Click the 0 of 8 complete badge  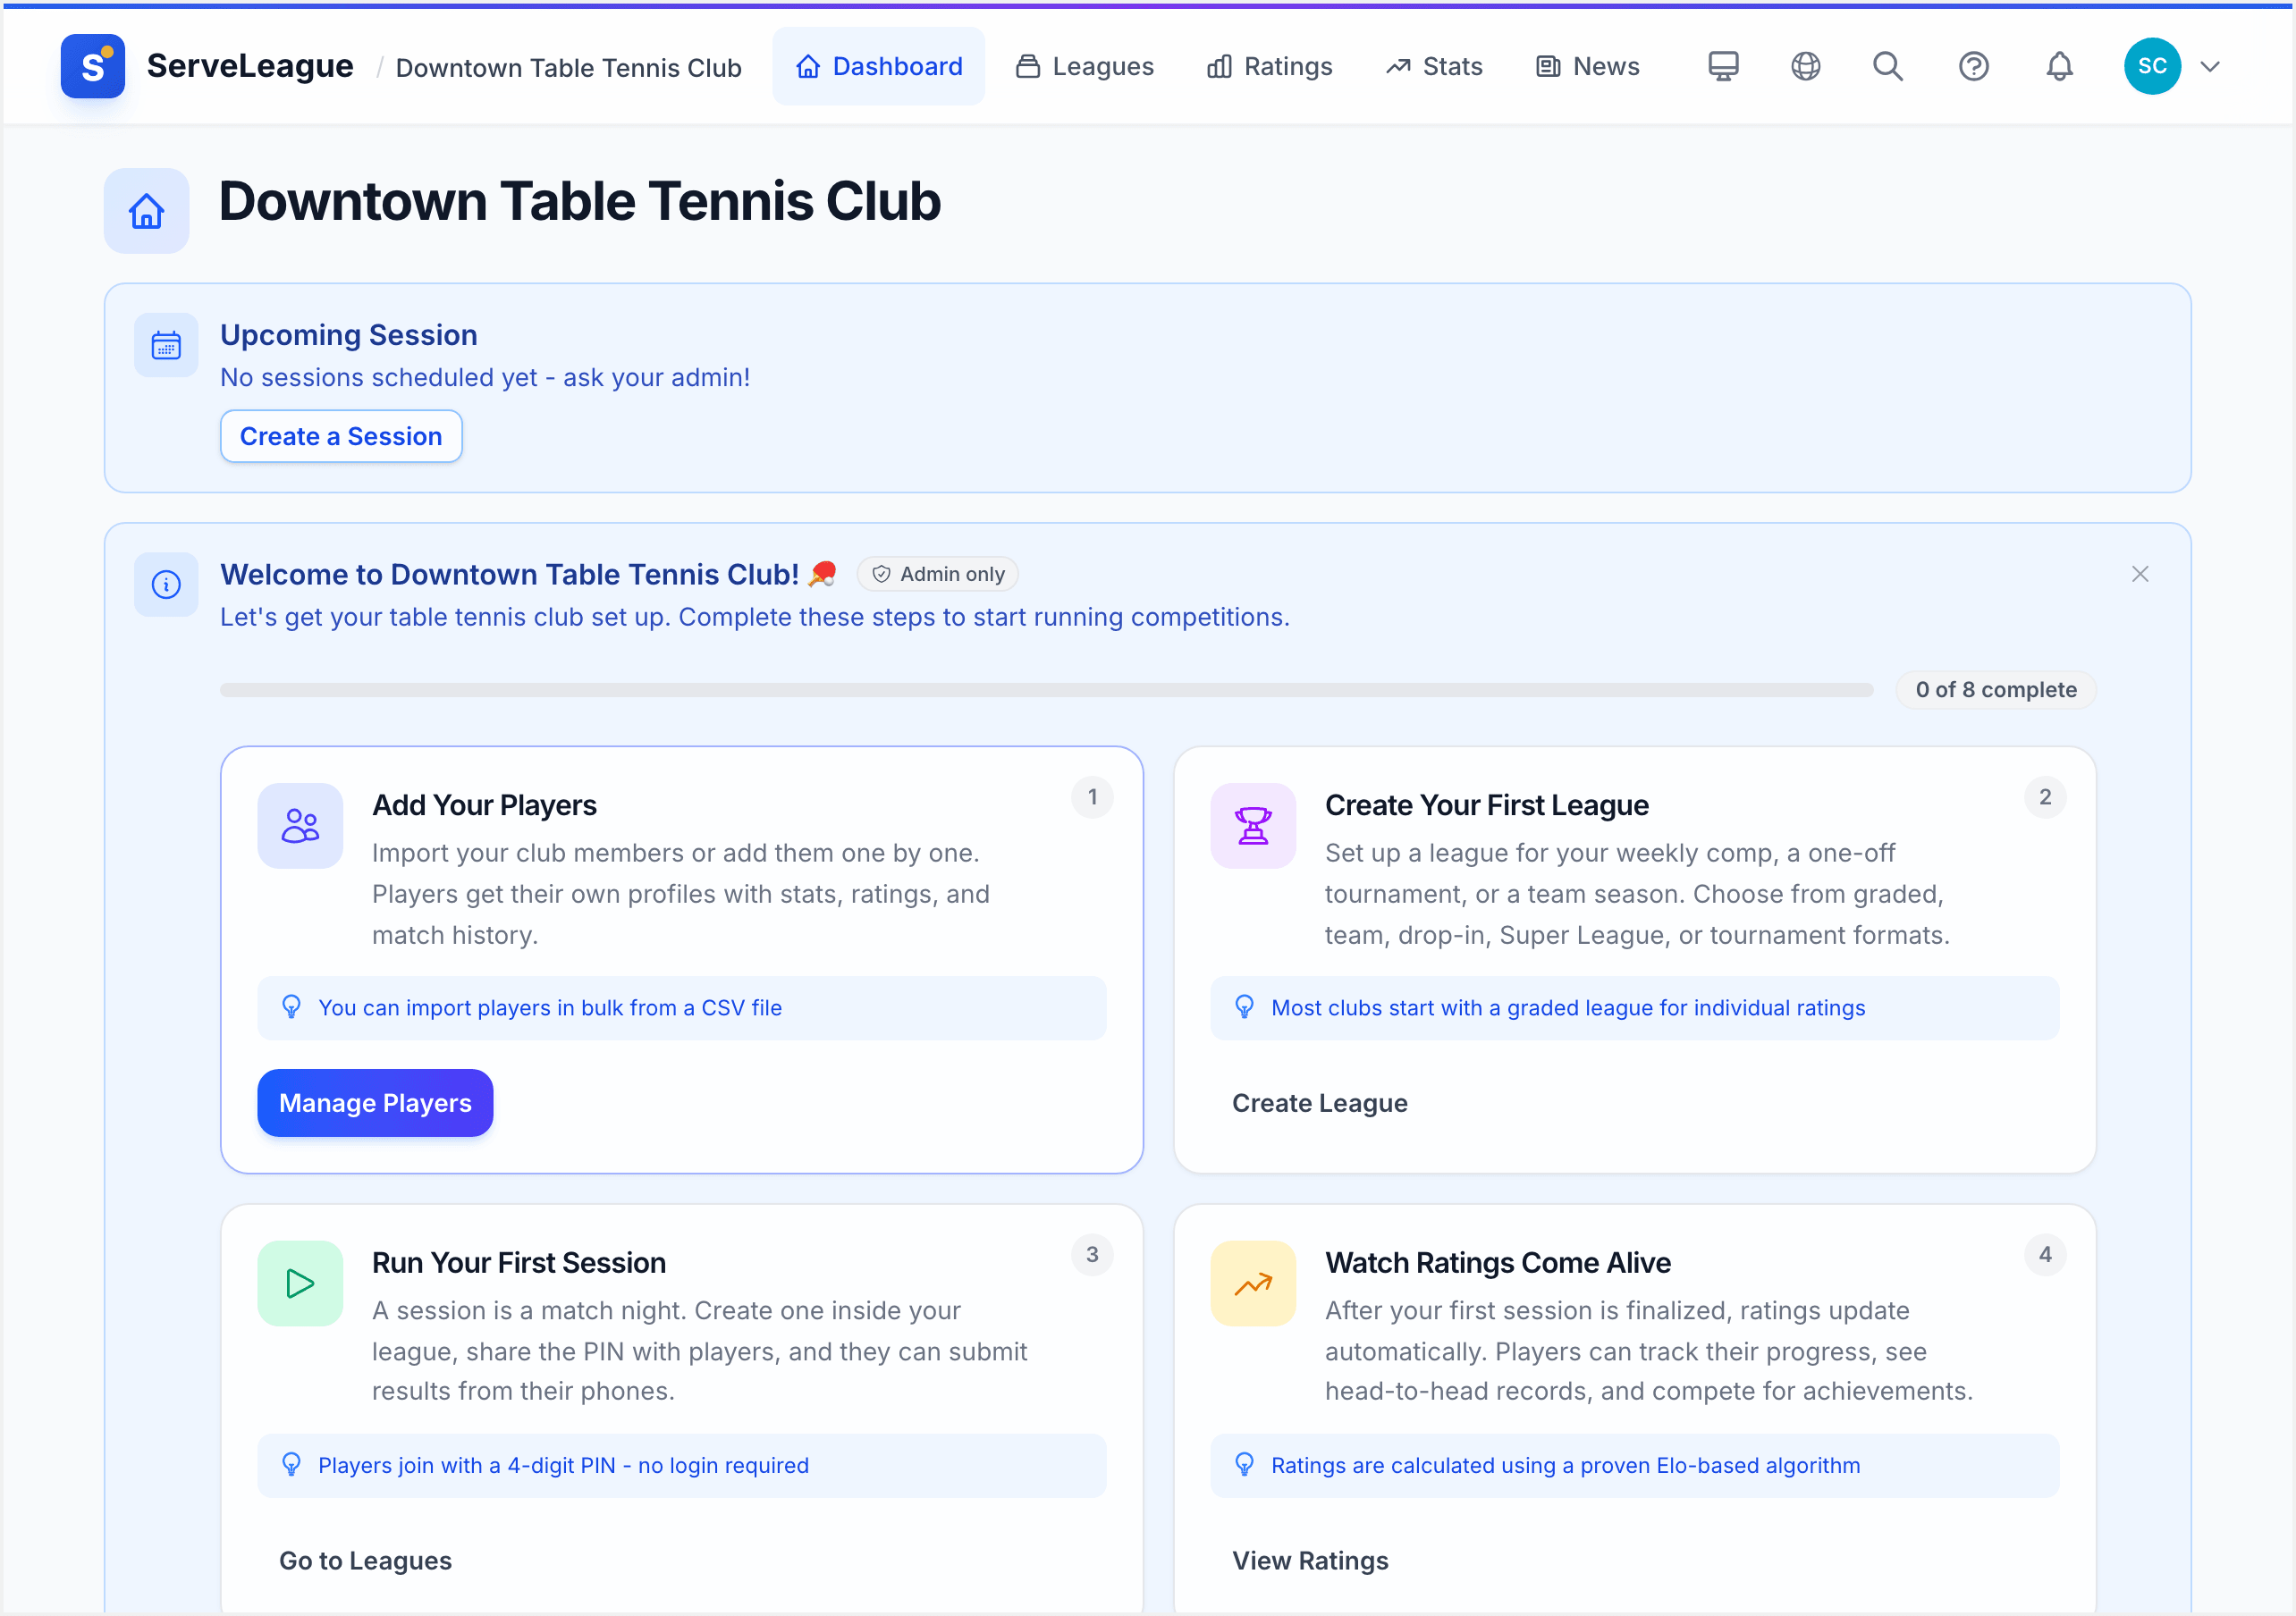pyautogui.click(x=1995, y=689)
